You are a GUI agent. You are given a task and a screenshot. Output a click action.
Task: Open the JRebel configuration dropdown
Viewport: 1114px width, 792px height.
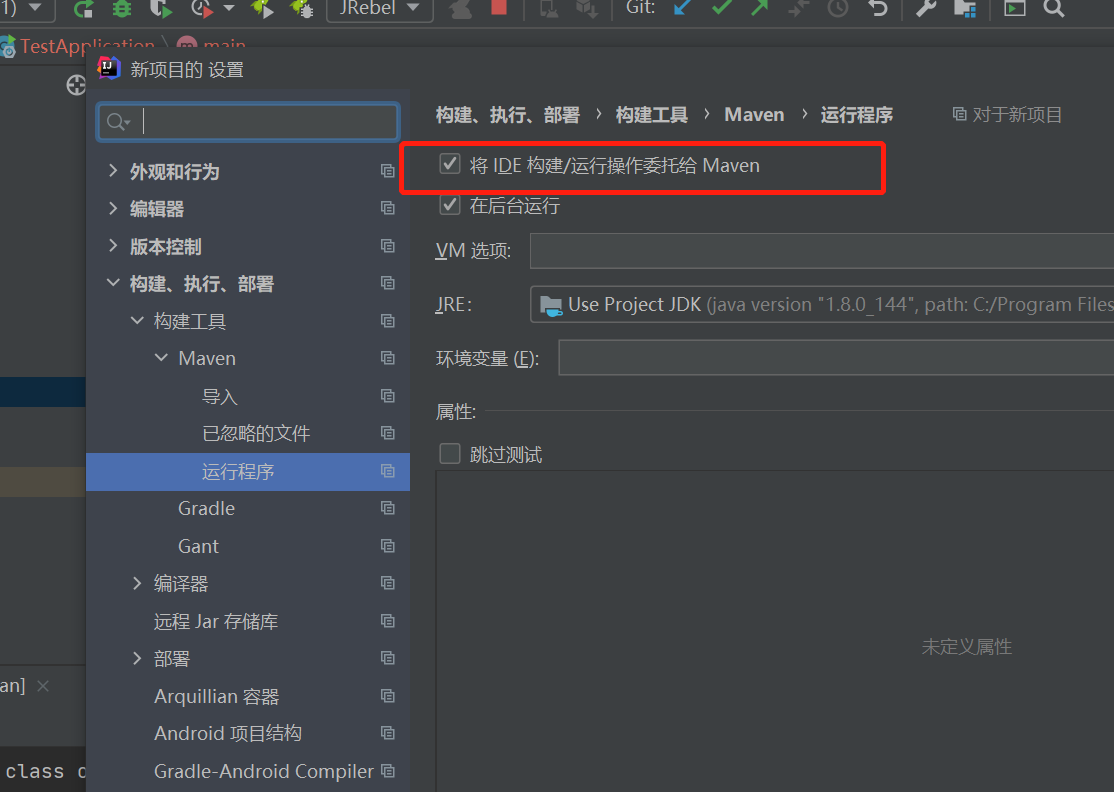(x=380, y=9)
